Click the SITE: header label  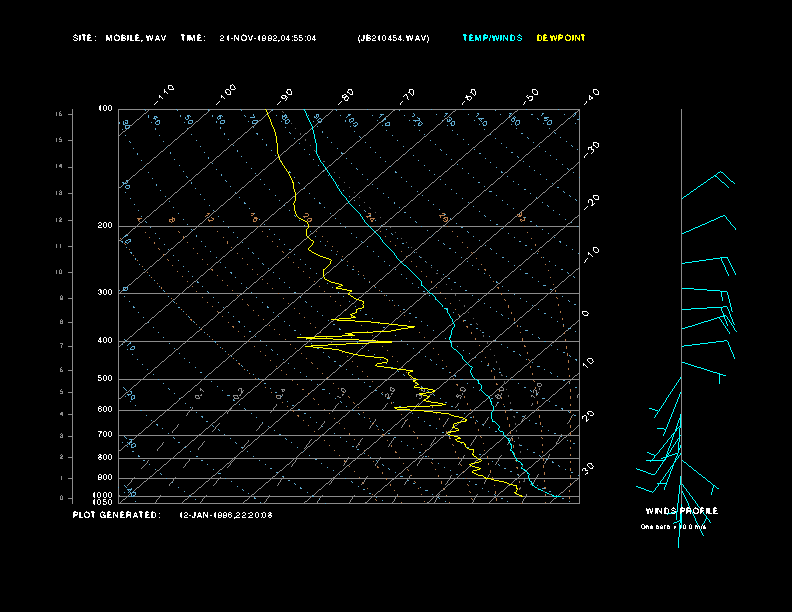coord(84,38)
